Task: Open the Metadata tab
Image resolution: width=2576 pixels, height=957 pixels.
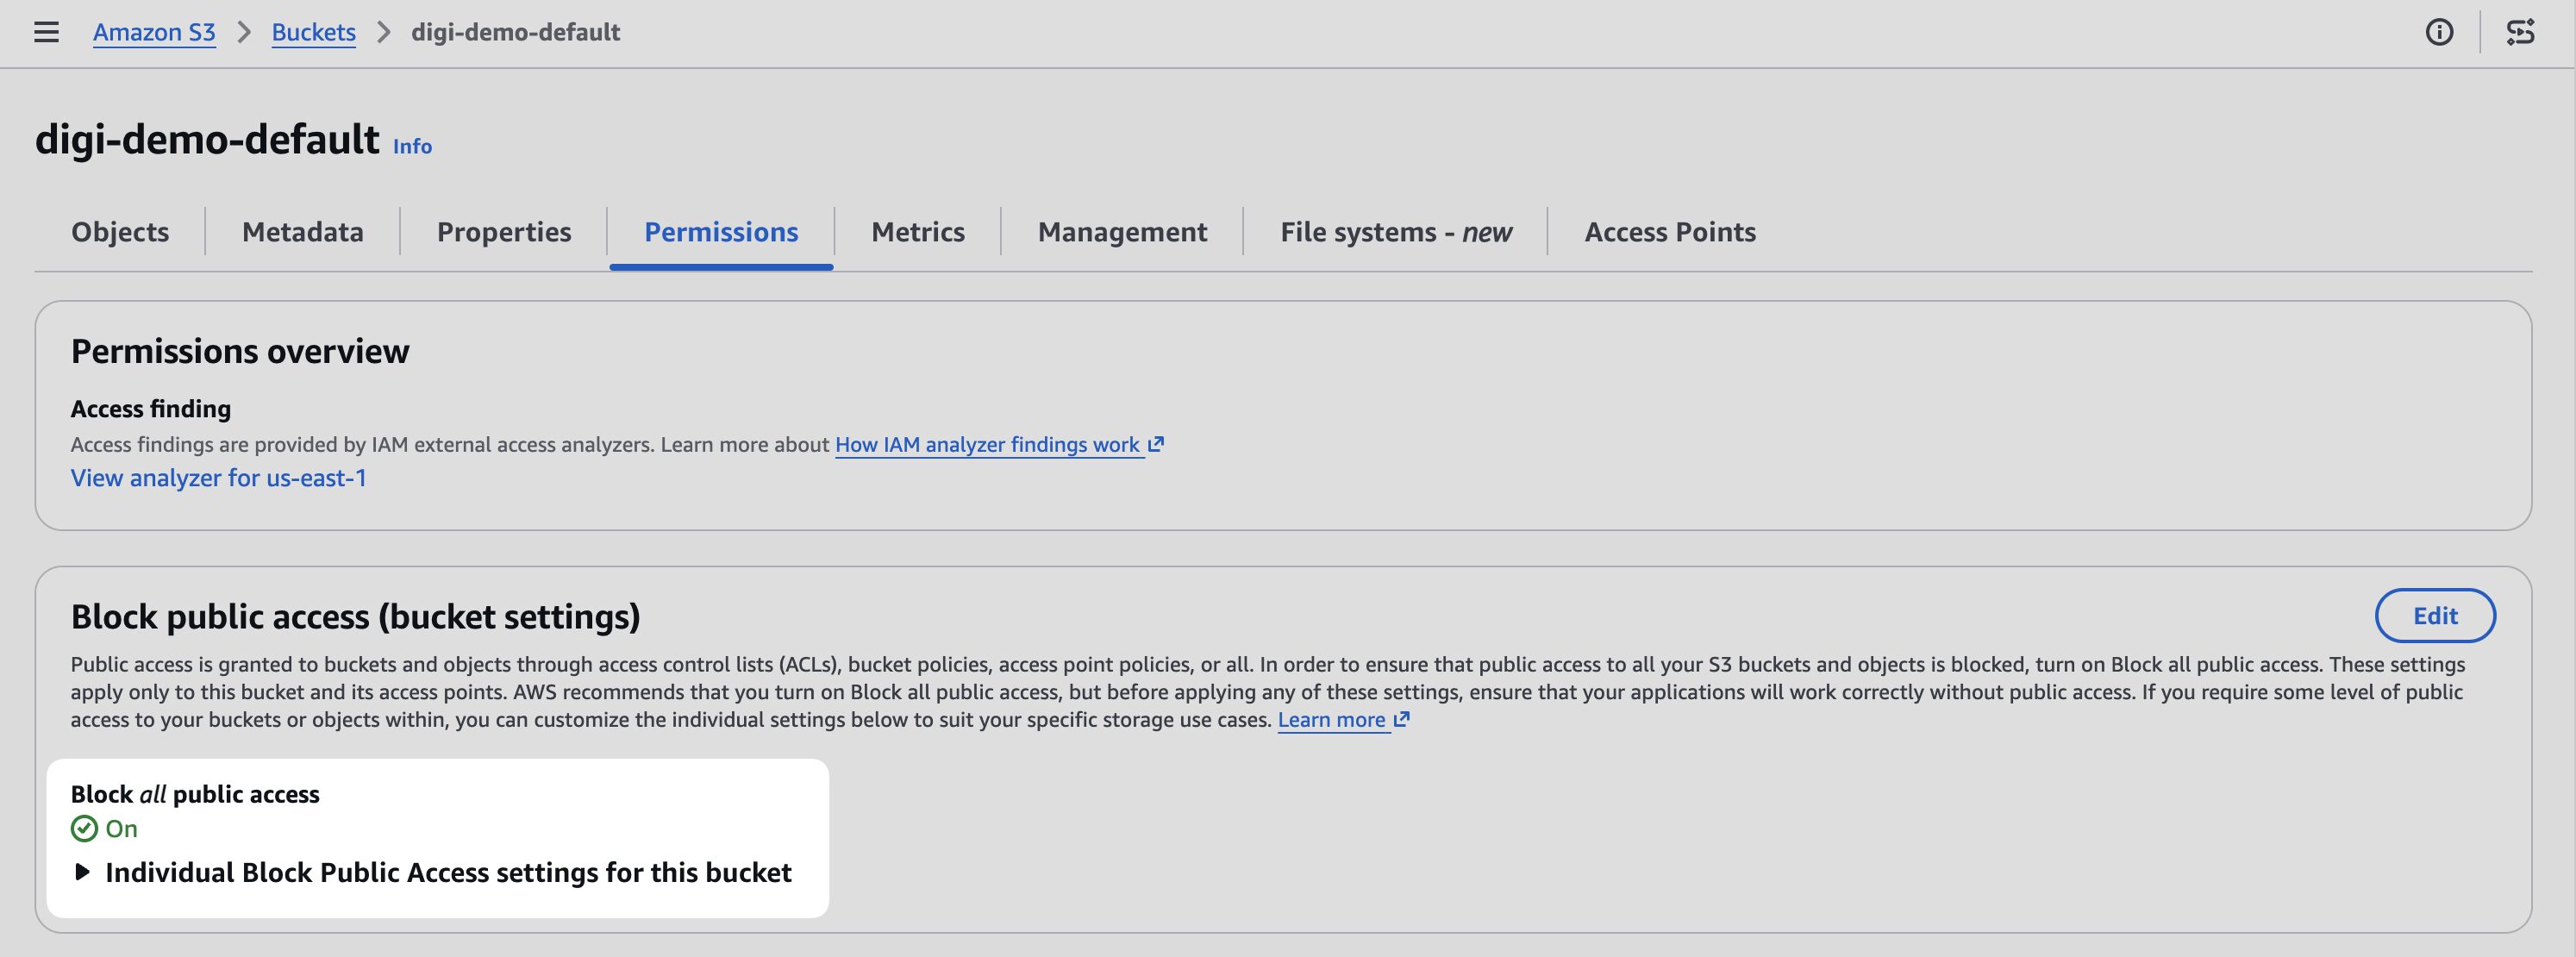Action: (x=303, y=232)
